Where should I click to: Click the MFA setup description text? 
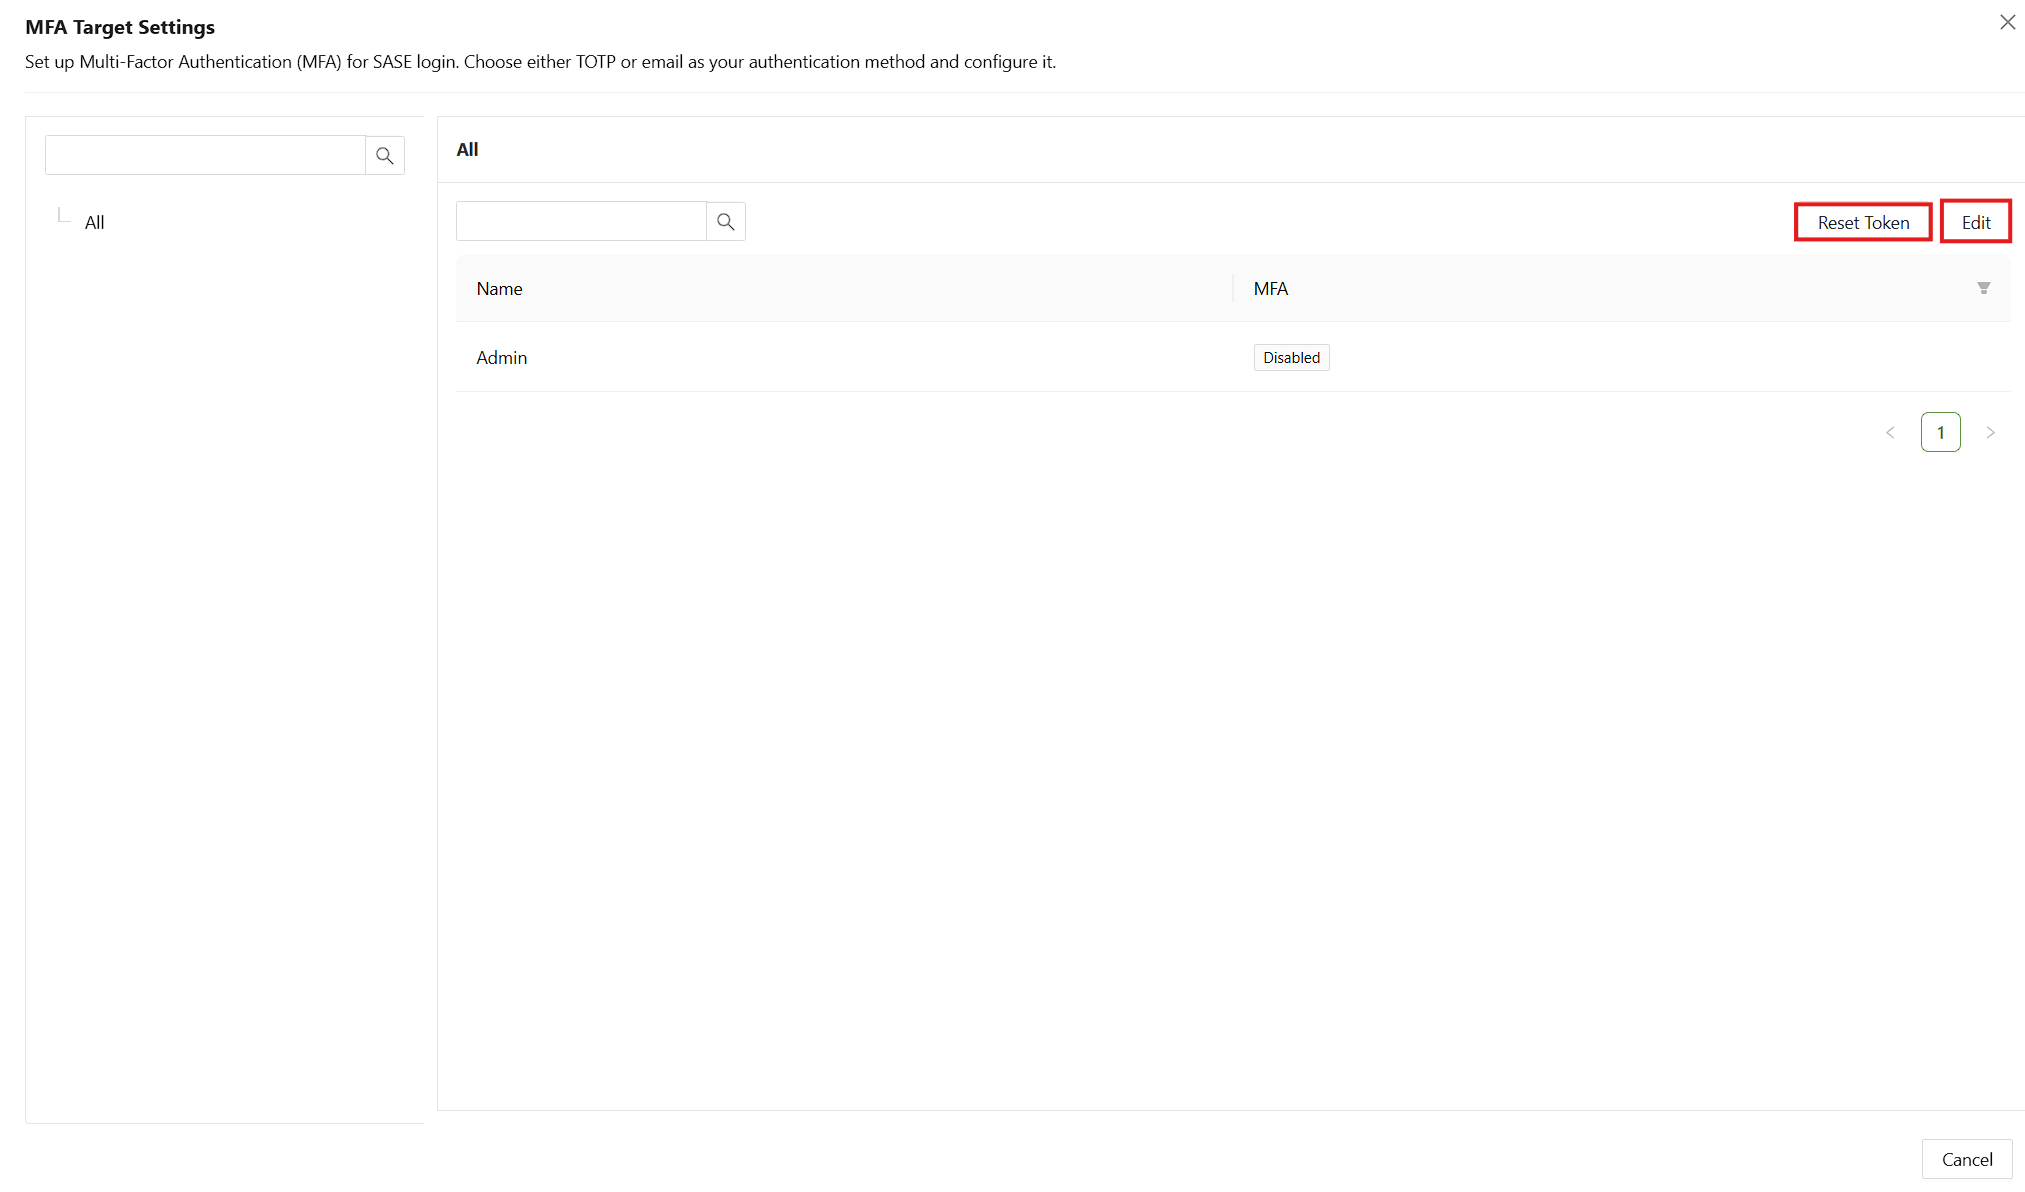(x=540, y=62)
